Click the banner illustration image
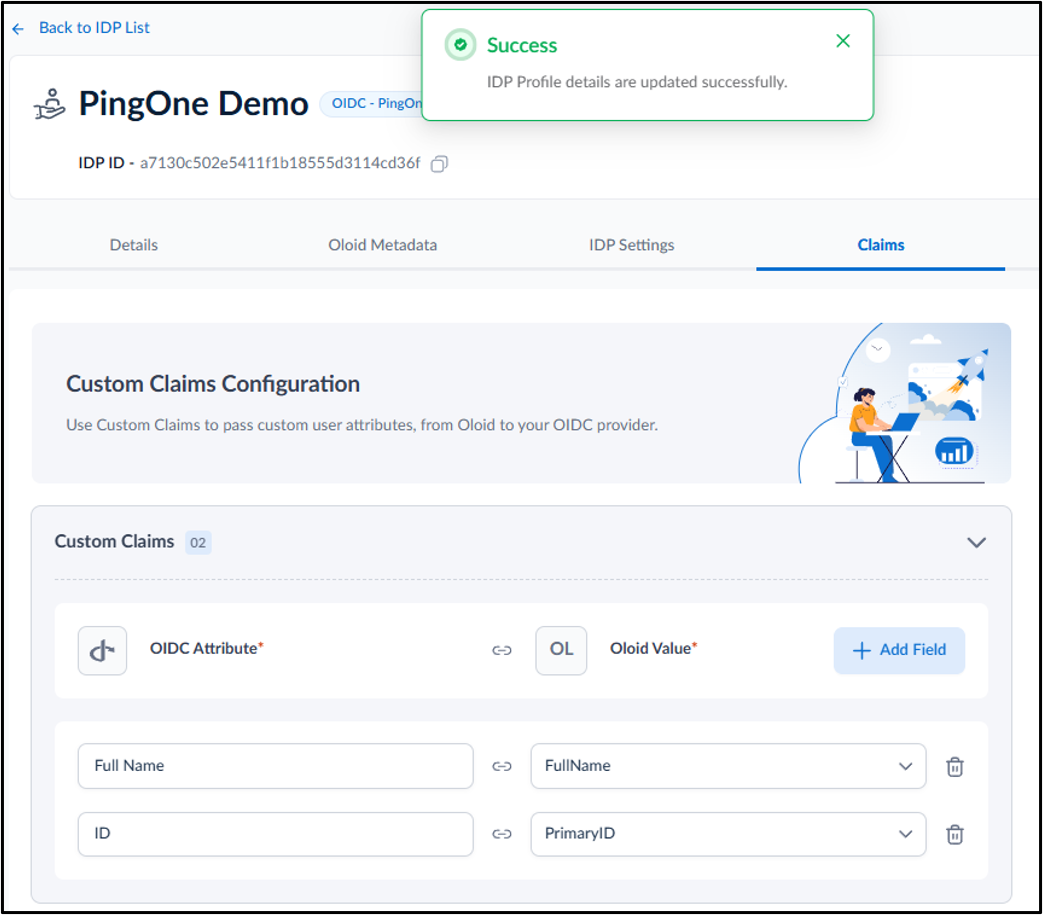 click(x=904, y=404)
